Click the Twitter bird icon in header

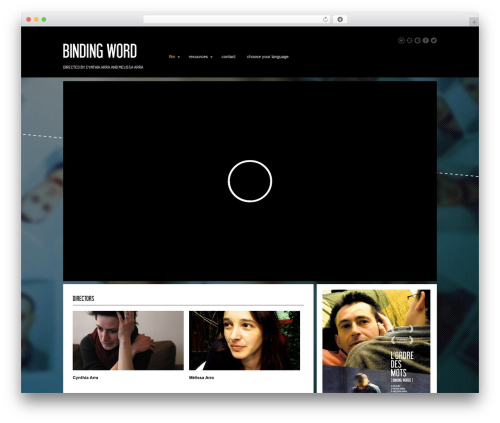point(433,40)
